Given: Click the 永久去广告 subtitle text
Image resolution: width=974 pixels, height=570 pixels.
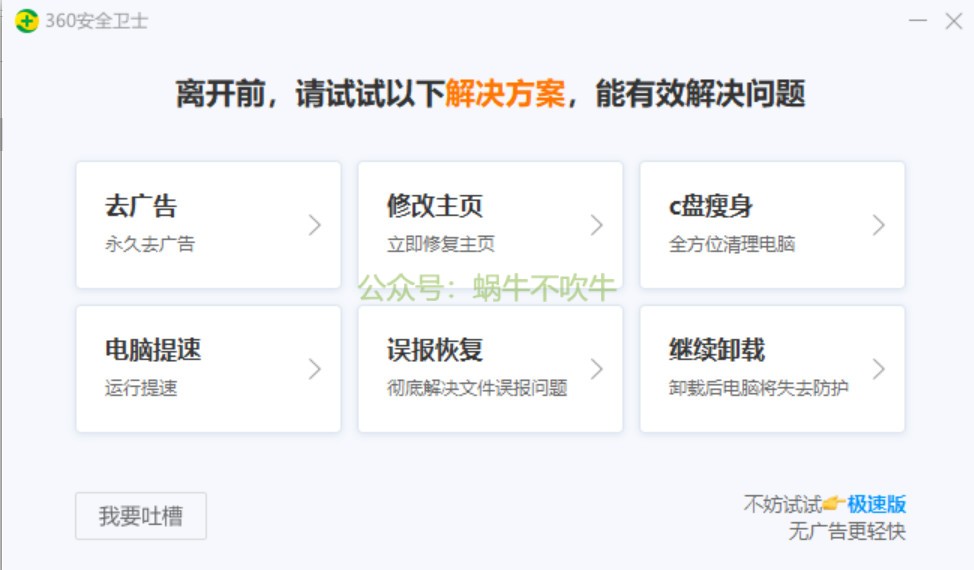Looking at the screenshot, I should click(x=150, y=244).
